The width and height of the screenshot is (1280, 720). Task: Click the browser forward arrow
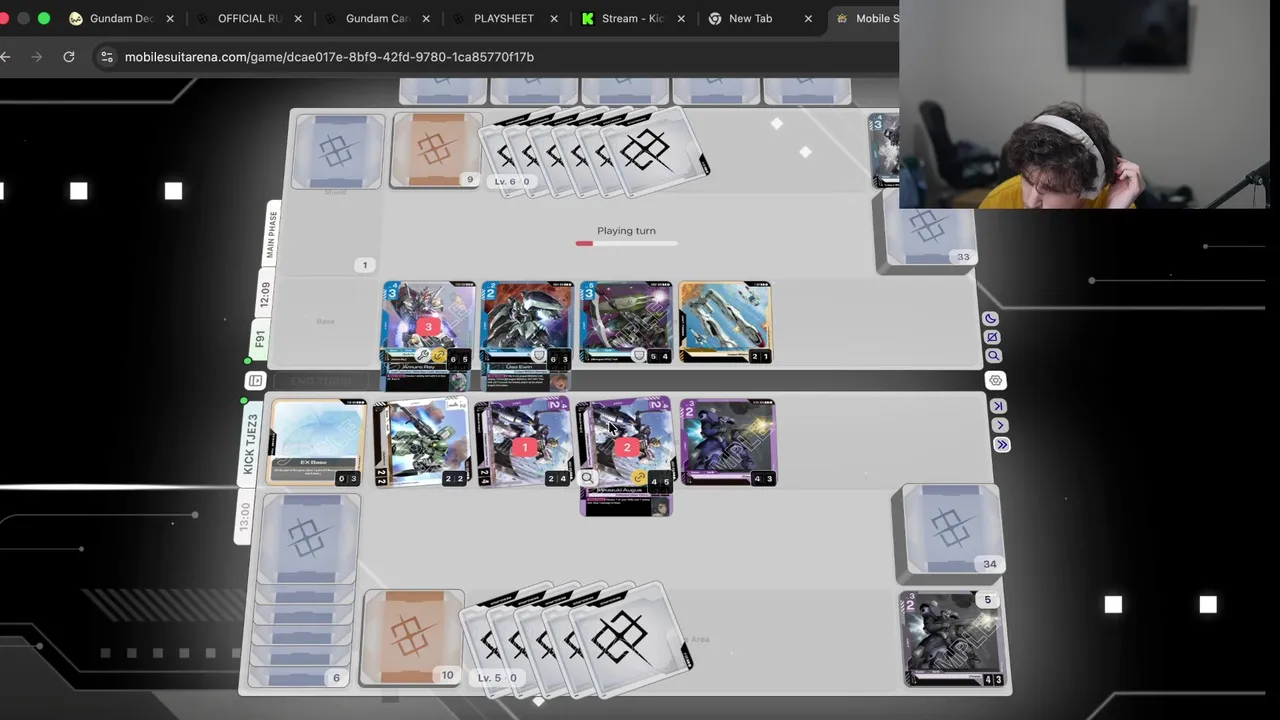point(37,57)
